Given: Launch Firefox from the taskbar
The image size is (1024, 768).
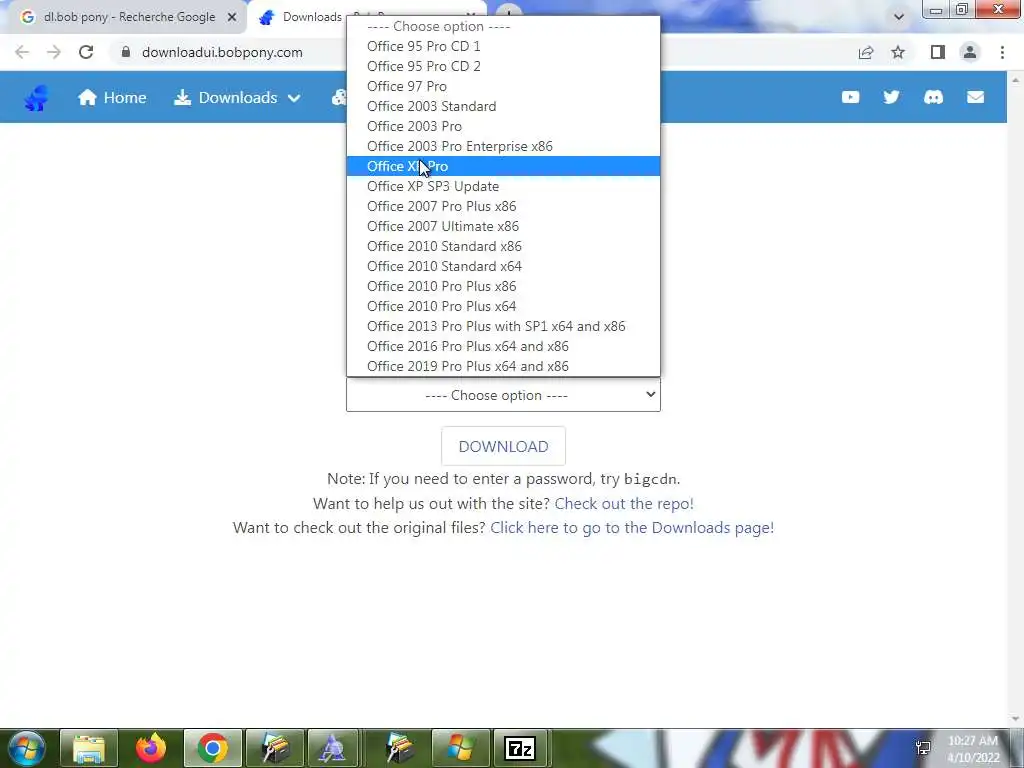Looking at the screenshot, I should pos(151,748).
